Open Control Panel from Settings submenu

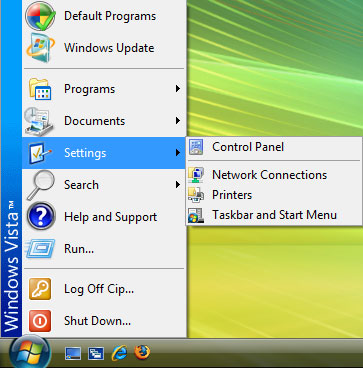point(274,147)
